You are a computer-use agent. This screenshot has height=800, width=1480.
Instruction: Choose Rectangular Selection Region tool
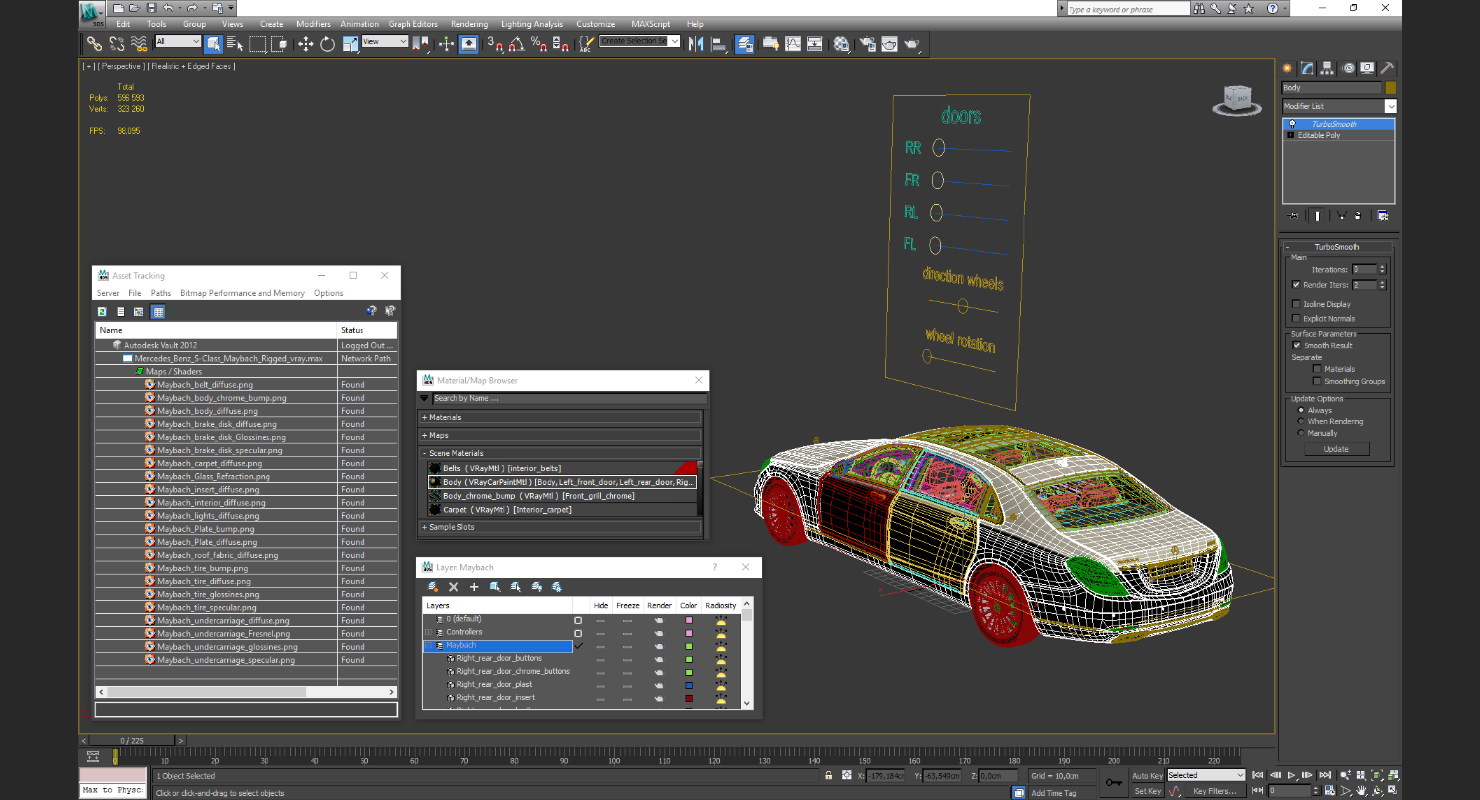[x=257, y=44]
